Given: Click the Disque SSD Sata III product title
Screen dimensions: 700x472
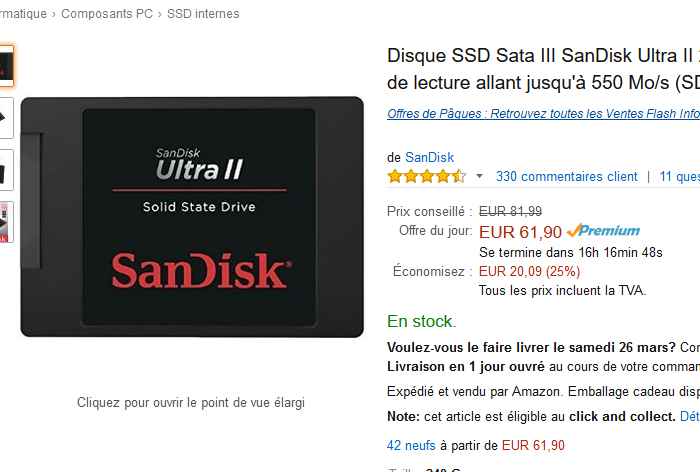Looking at the screenshot, I should pyautogui.click(x=543, y=69).
